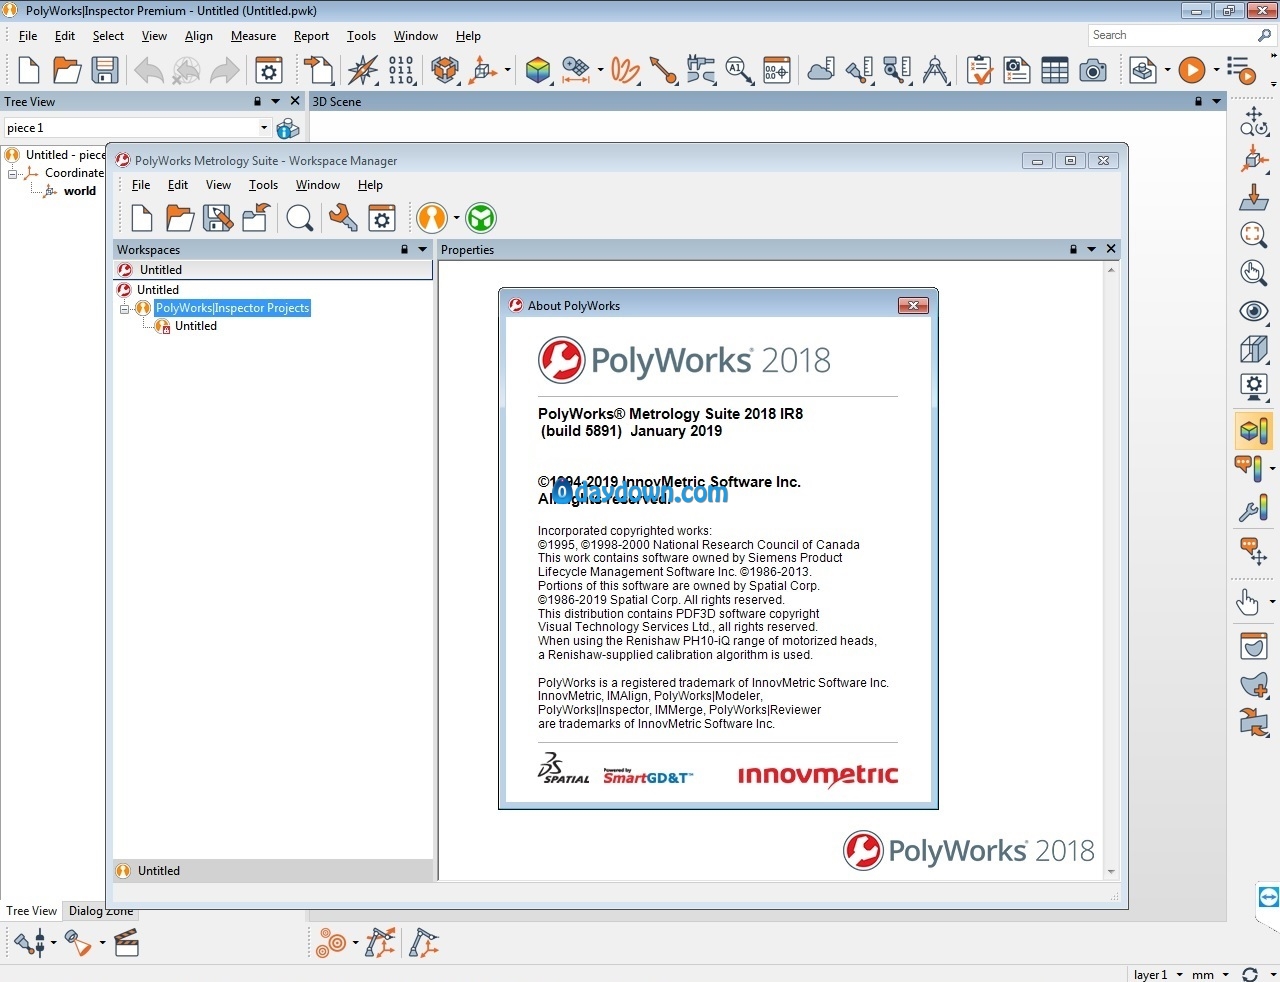This screenshot has width=1280, height=982.
Task: Click the zoom-fit magnifier icon in right toolbar
Action: [x=1254, y=234]
